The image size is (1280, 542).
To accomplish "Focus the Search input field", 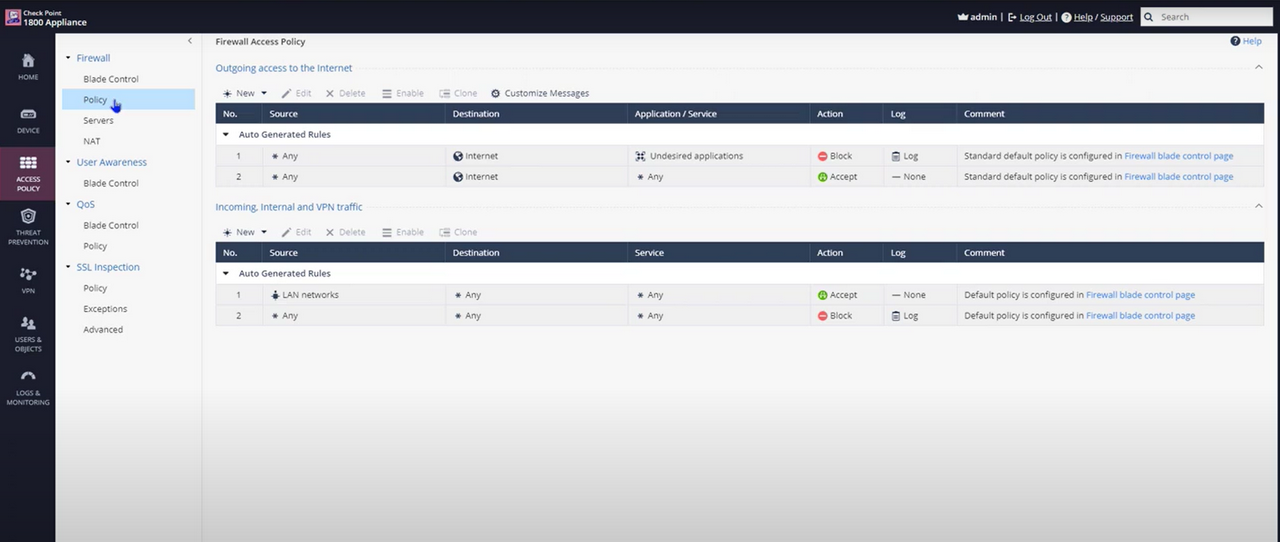I will (1206, 17).
